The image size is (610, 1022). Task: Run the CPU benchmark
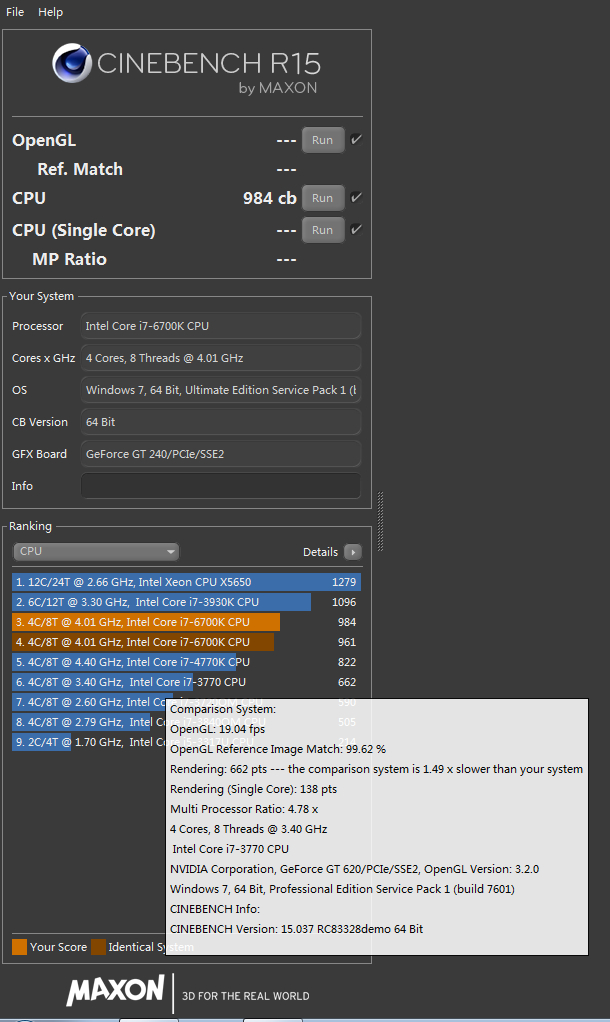[322, 198]
